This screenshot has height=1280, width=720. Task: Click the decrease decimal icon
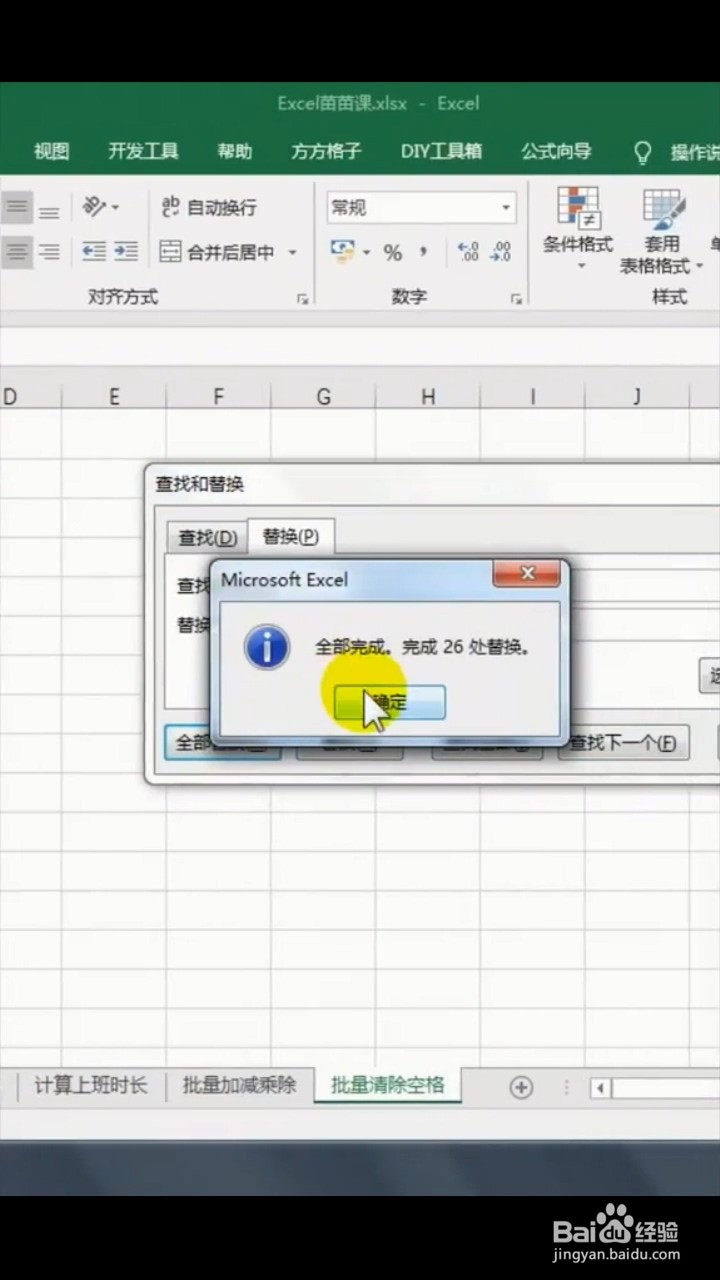pos(501,252)
